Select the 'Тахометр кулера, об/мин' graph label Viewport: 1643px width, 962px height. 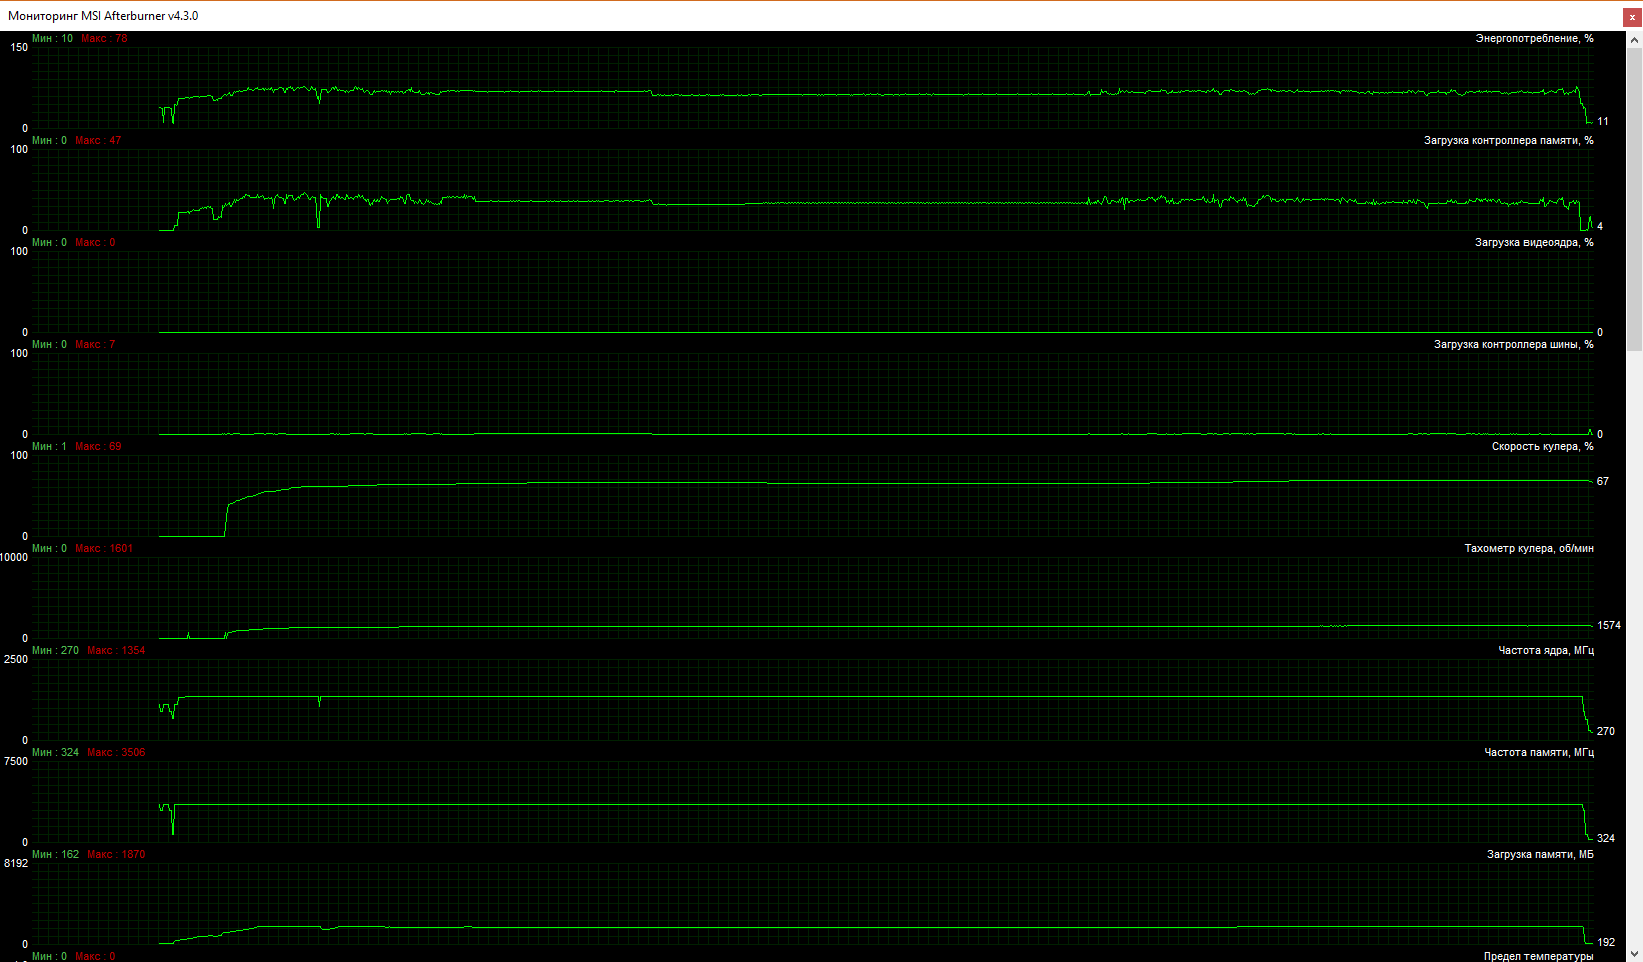[x=1528, y=548]
